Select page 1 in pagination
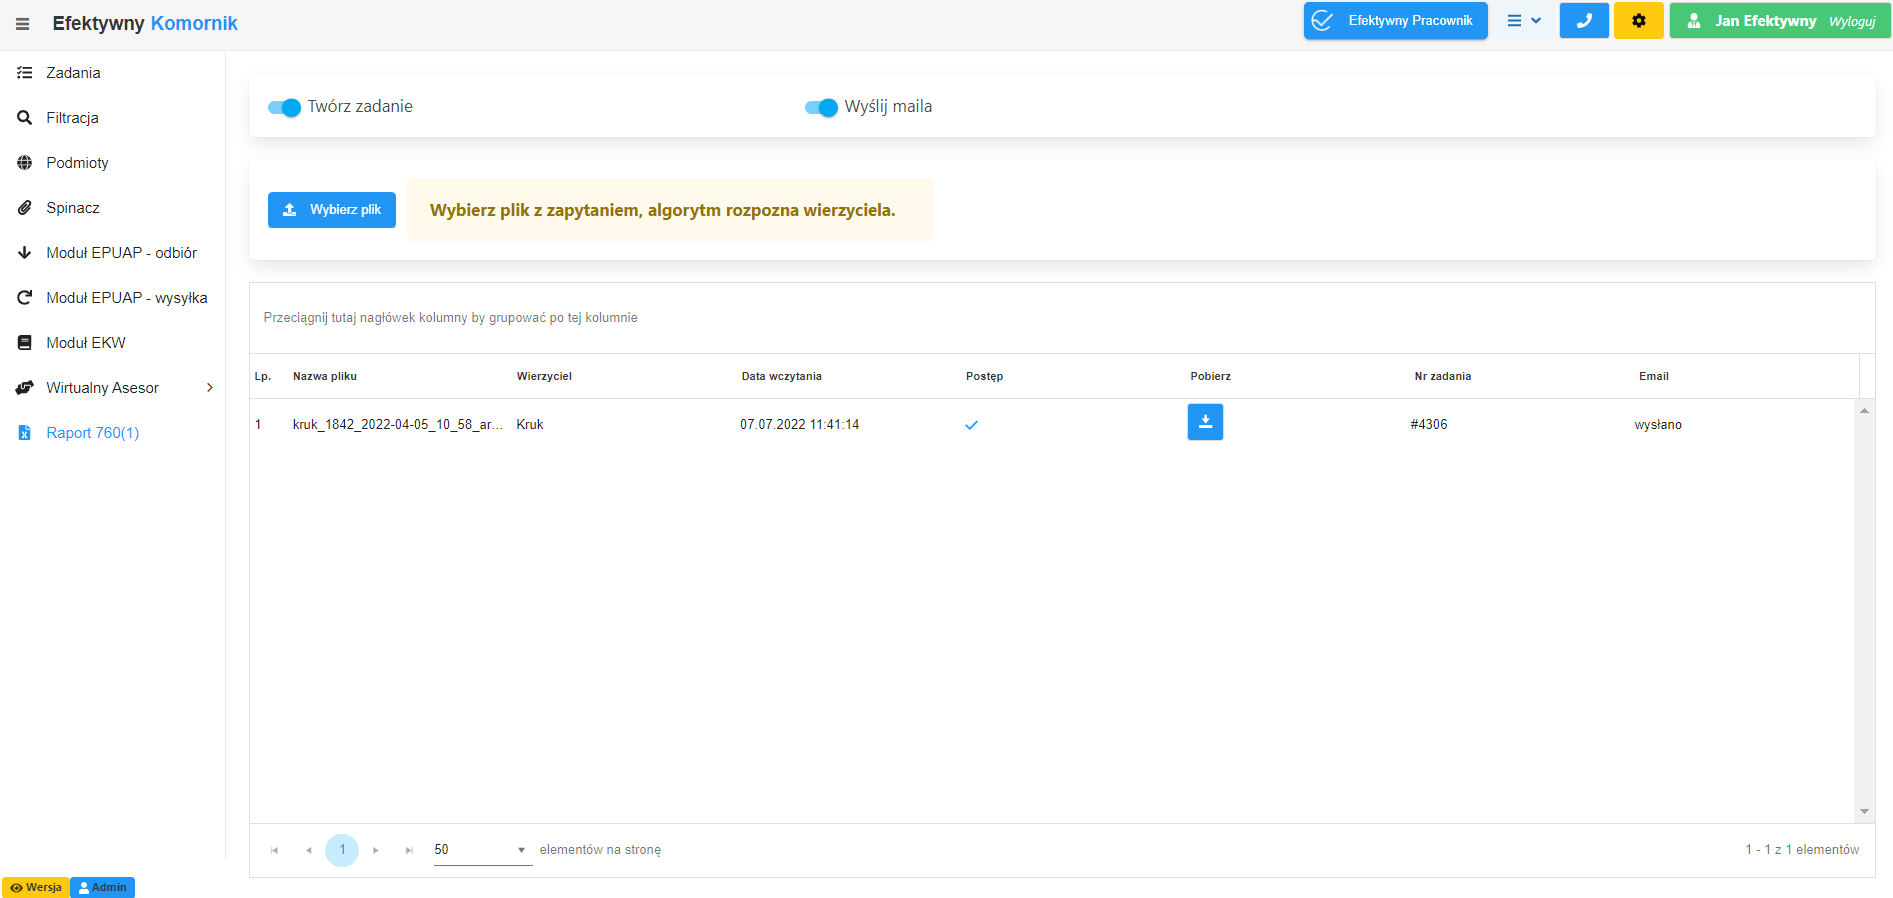Image resolution: width=1893 pixels, height=898 pixels. (342, 850)
